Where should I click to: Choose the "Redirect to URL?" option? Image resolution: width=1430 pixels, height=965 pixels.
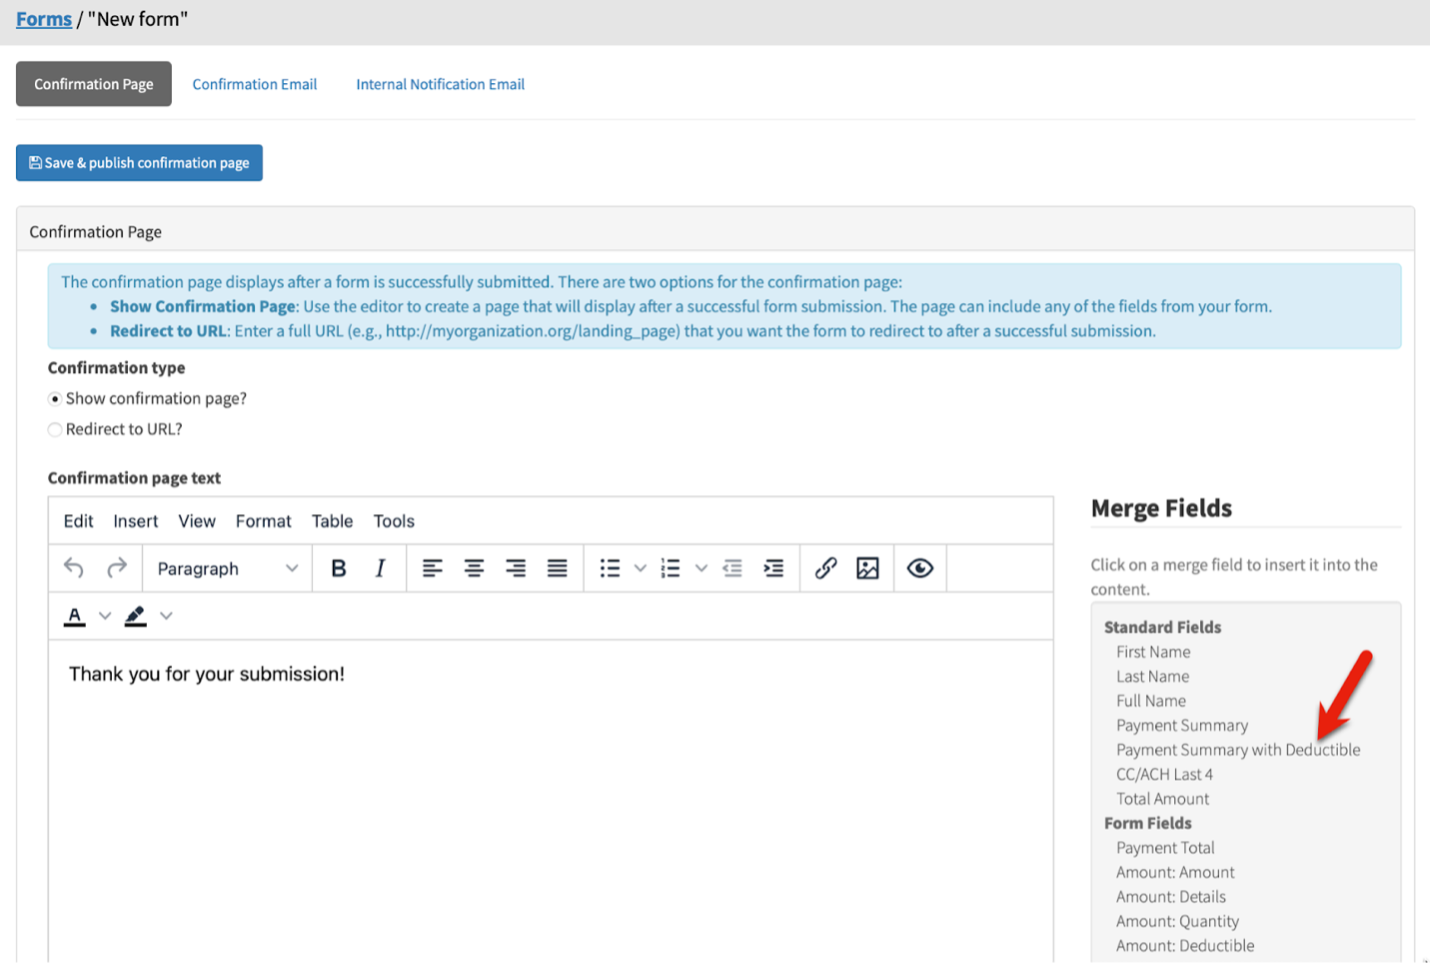pos(55,430)
